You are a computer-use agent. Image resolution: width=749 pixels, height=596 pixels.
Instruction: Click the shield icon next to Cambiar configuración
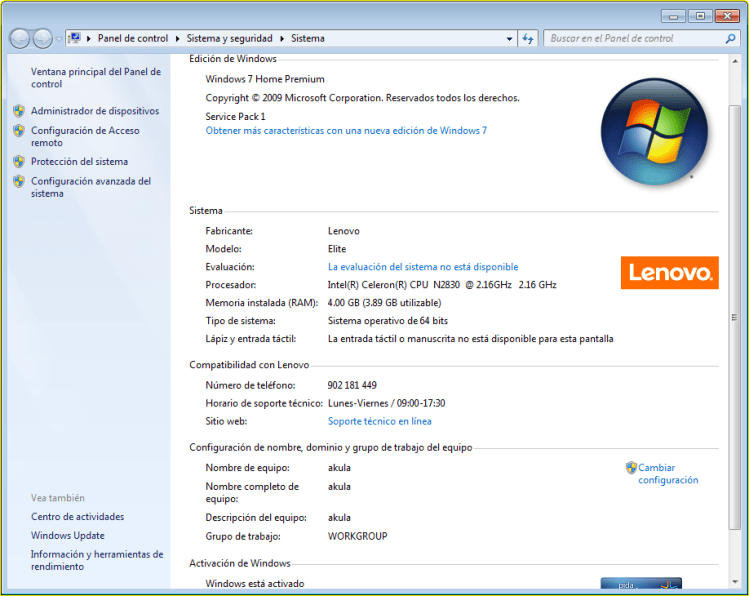click(631, 468)
